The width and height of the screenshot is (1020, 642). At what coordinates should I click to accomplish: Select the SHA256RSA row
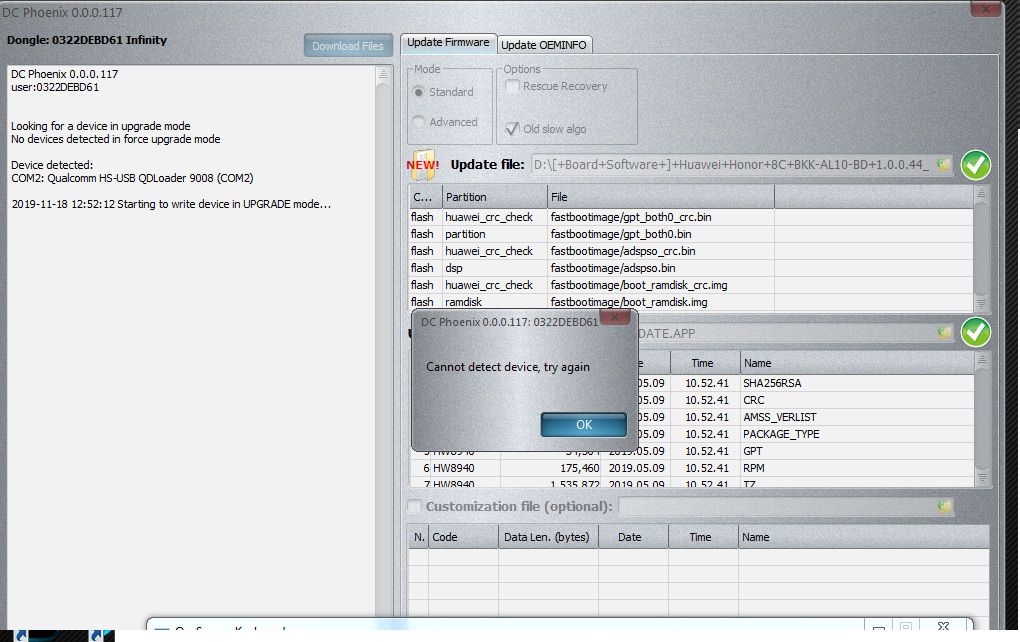tap(805, 383)
